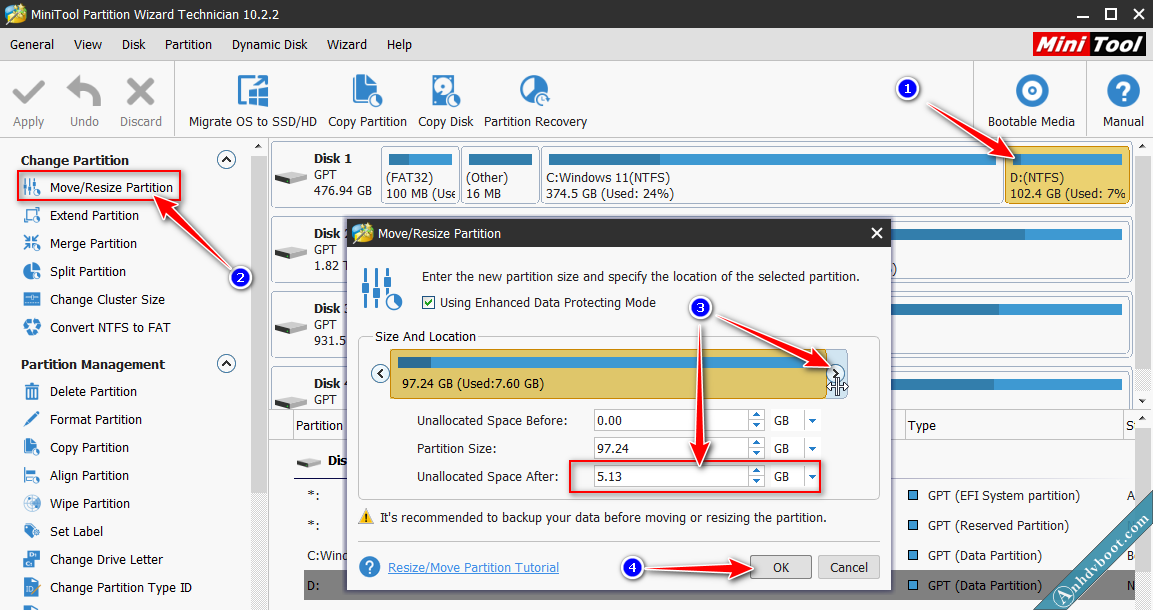Select Change Partition Type ID
The width and height of the screenshot is (1153, 610).
pos(107,587)
